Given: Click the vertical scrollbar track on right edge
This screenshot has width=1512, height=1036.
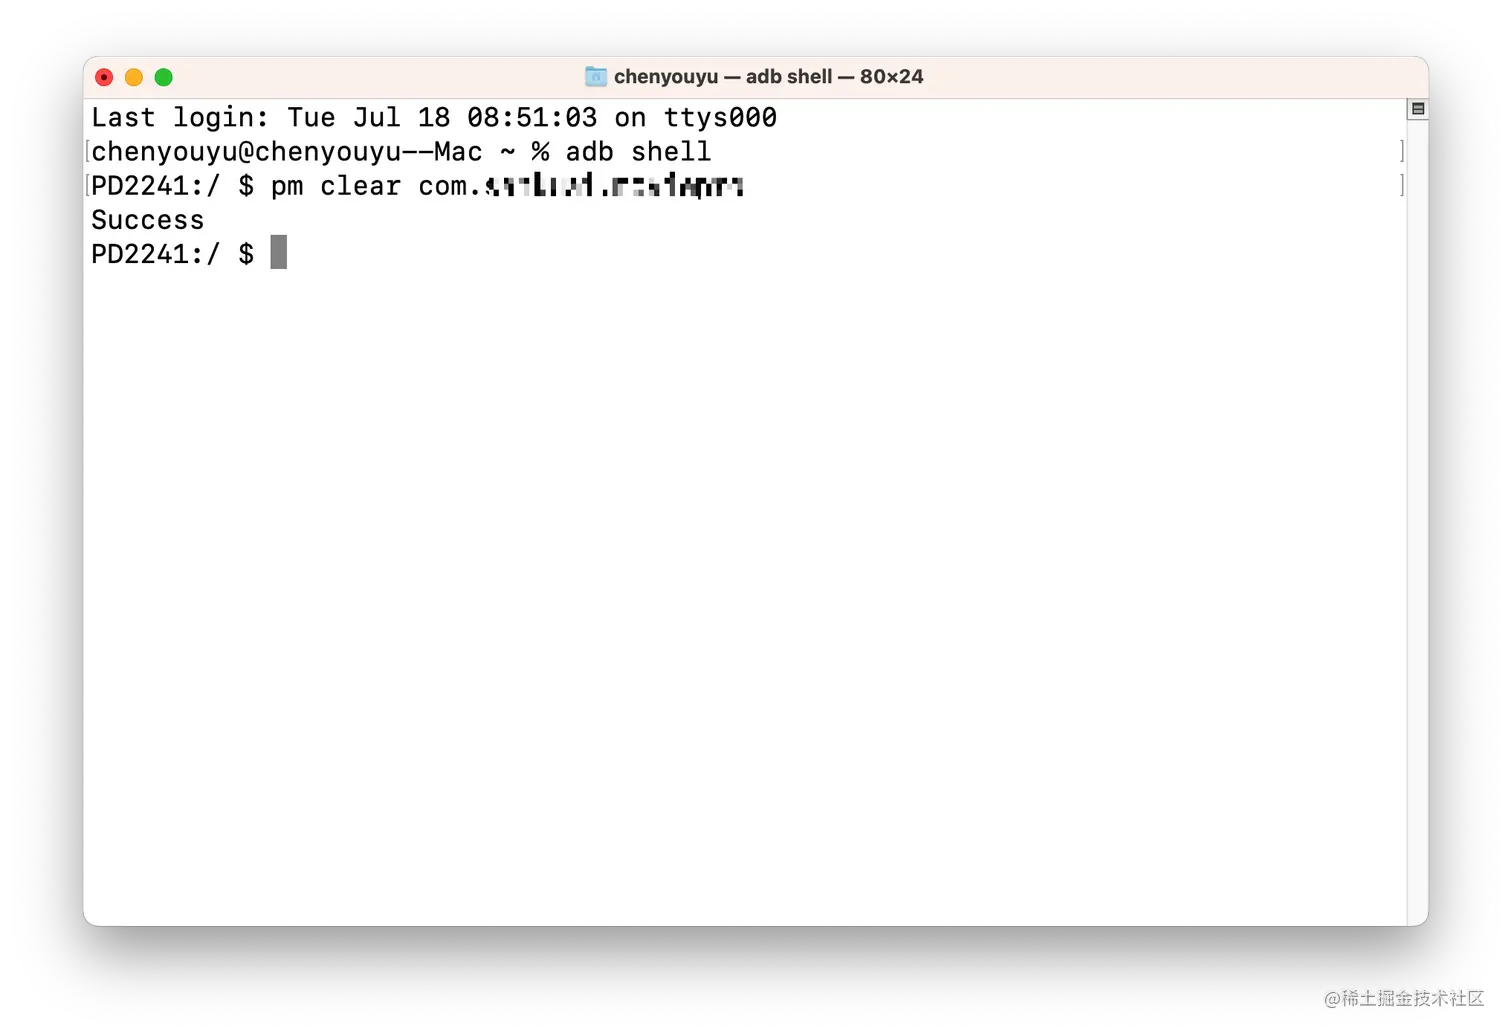Looking at the screenshot, I should click(x=1417, y=520).
